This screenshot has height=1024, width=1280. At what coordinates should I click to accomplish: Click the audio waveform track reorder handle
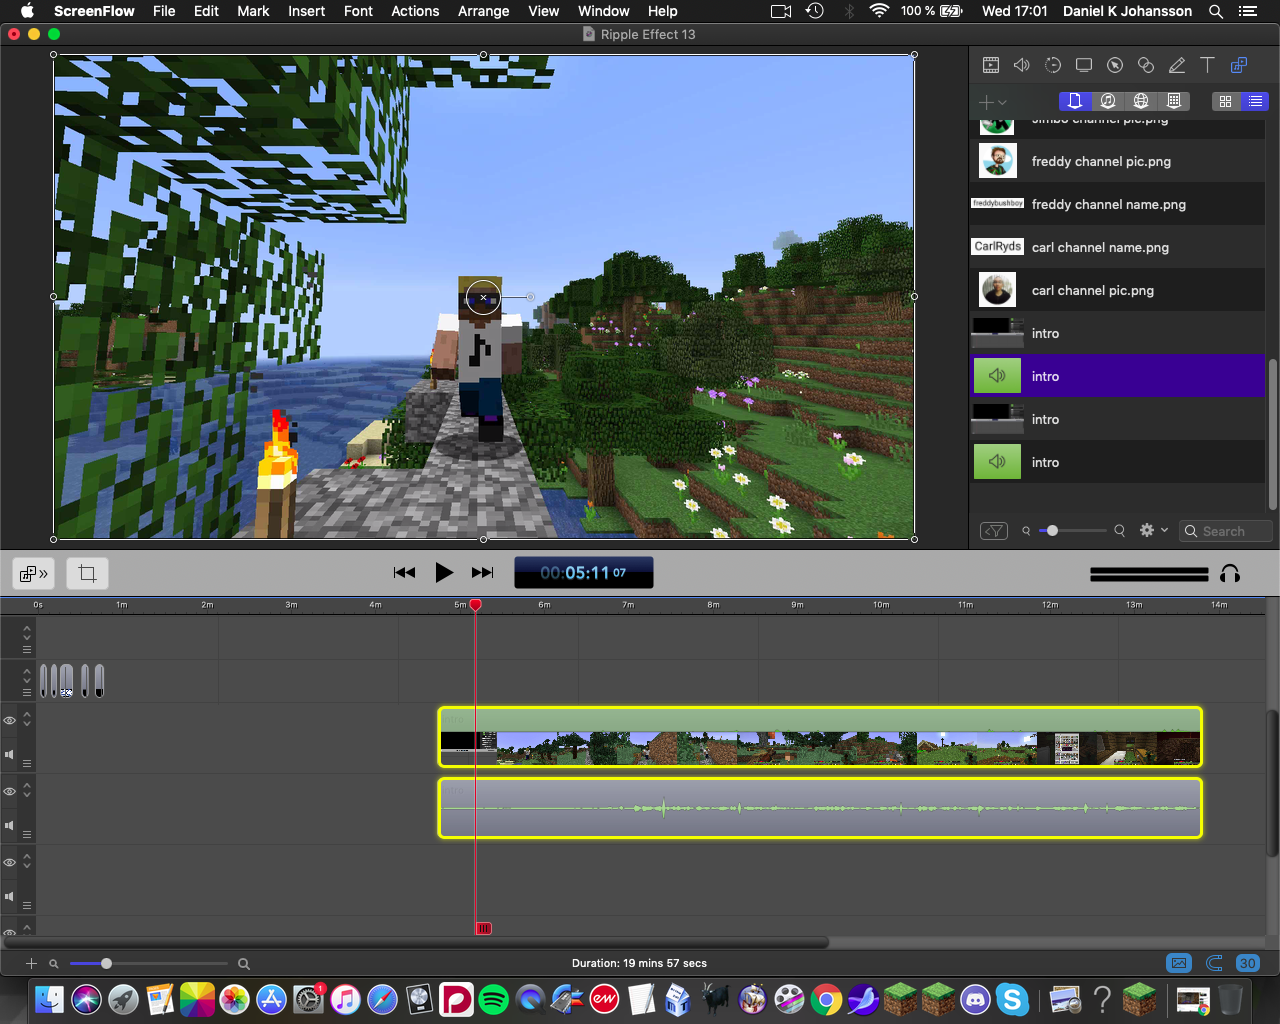(x=27, y=834)
